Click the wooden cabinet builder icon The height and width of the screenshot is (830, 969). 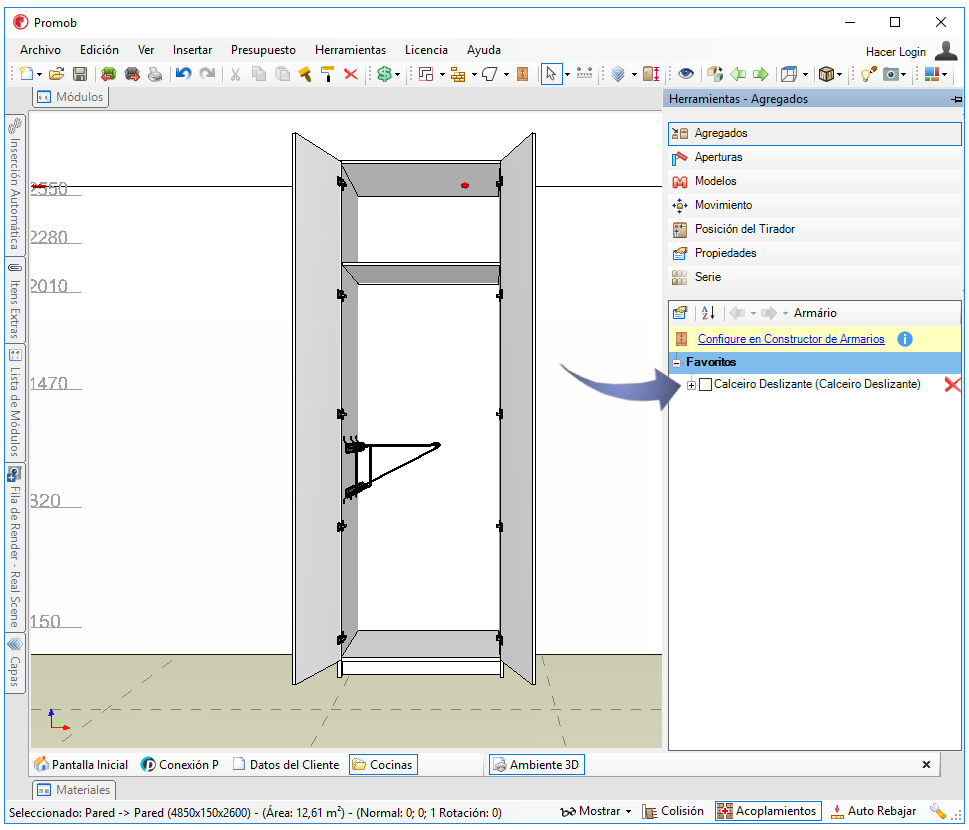[522, 74]
